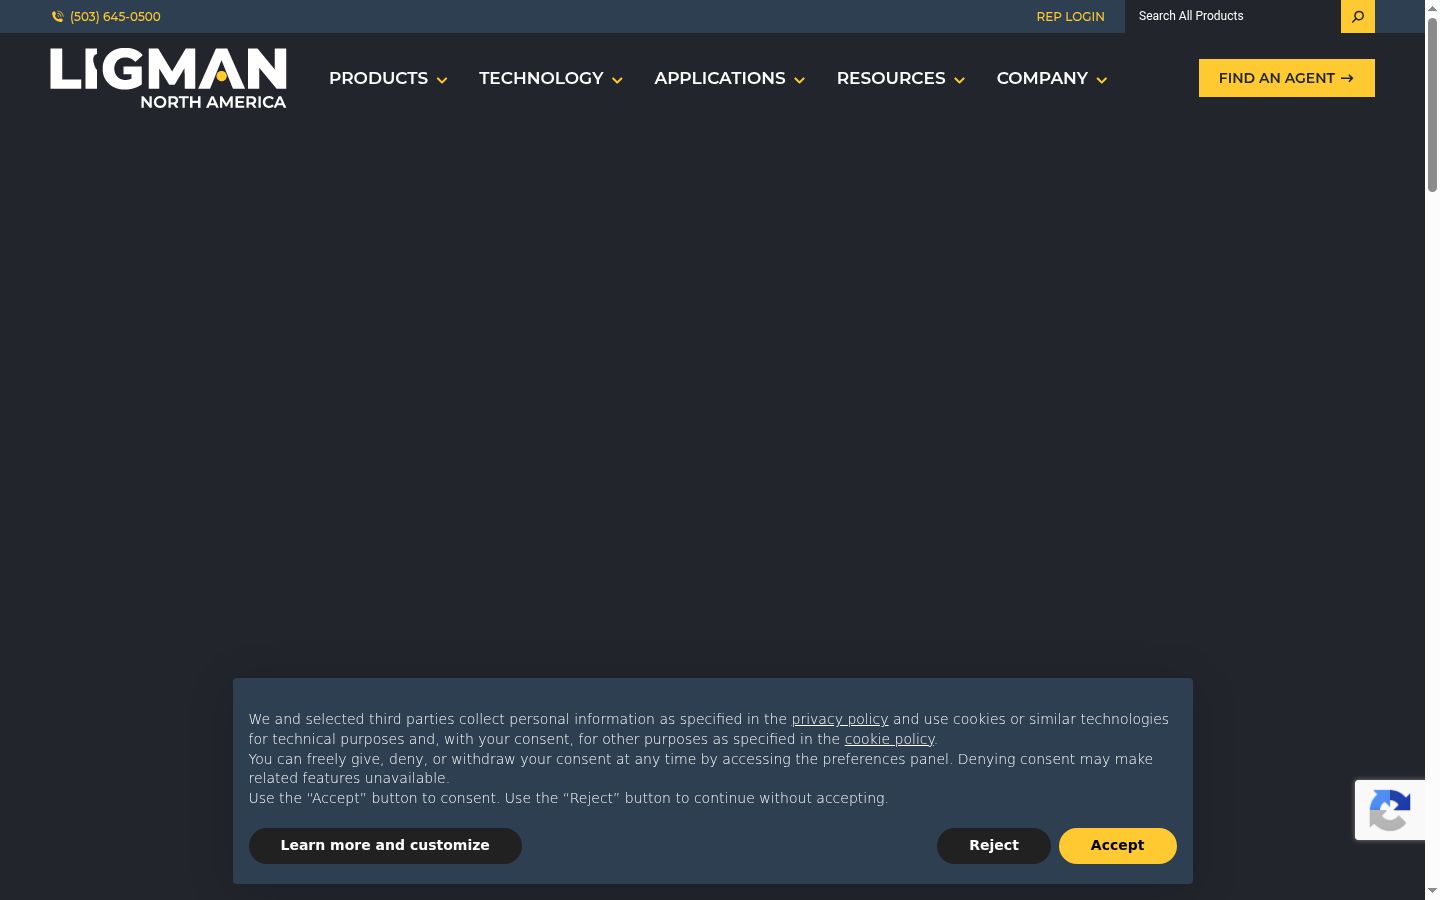Click the scrollbar down arrow

pyautogui.click(x=1432, y=891)
